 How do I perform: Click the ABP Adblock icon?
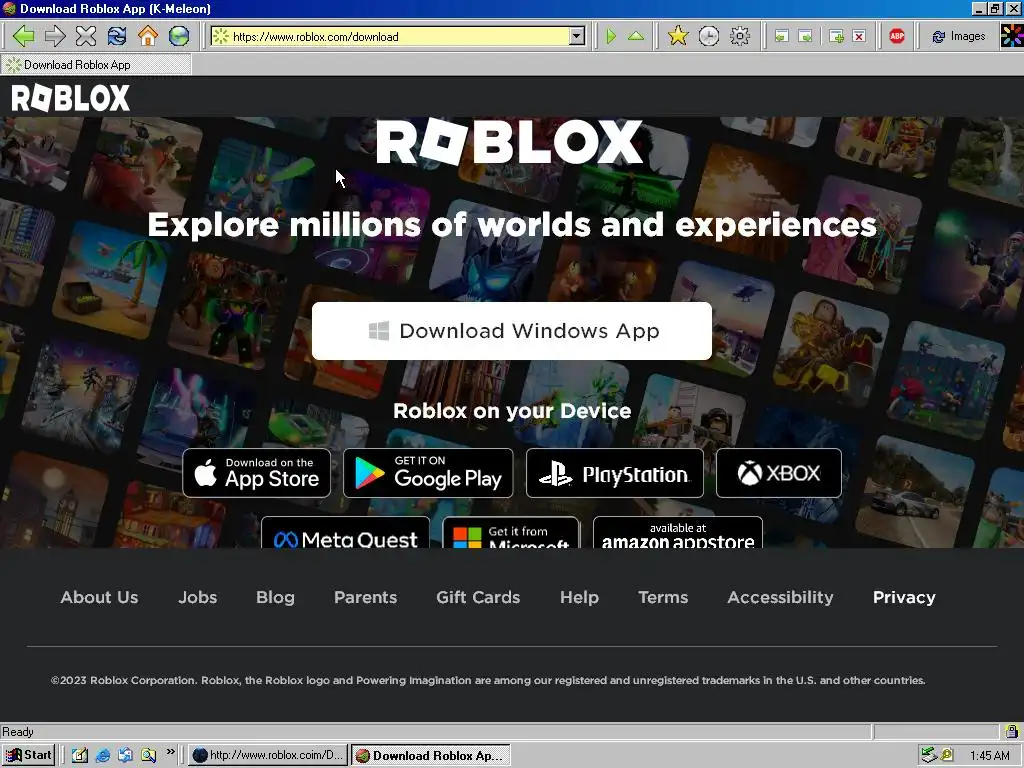[x=897, y=36]
